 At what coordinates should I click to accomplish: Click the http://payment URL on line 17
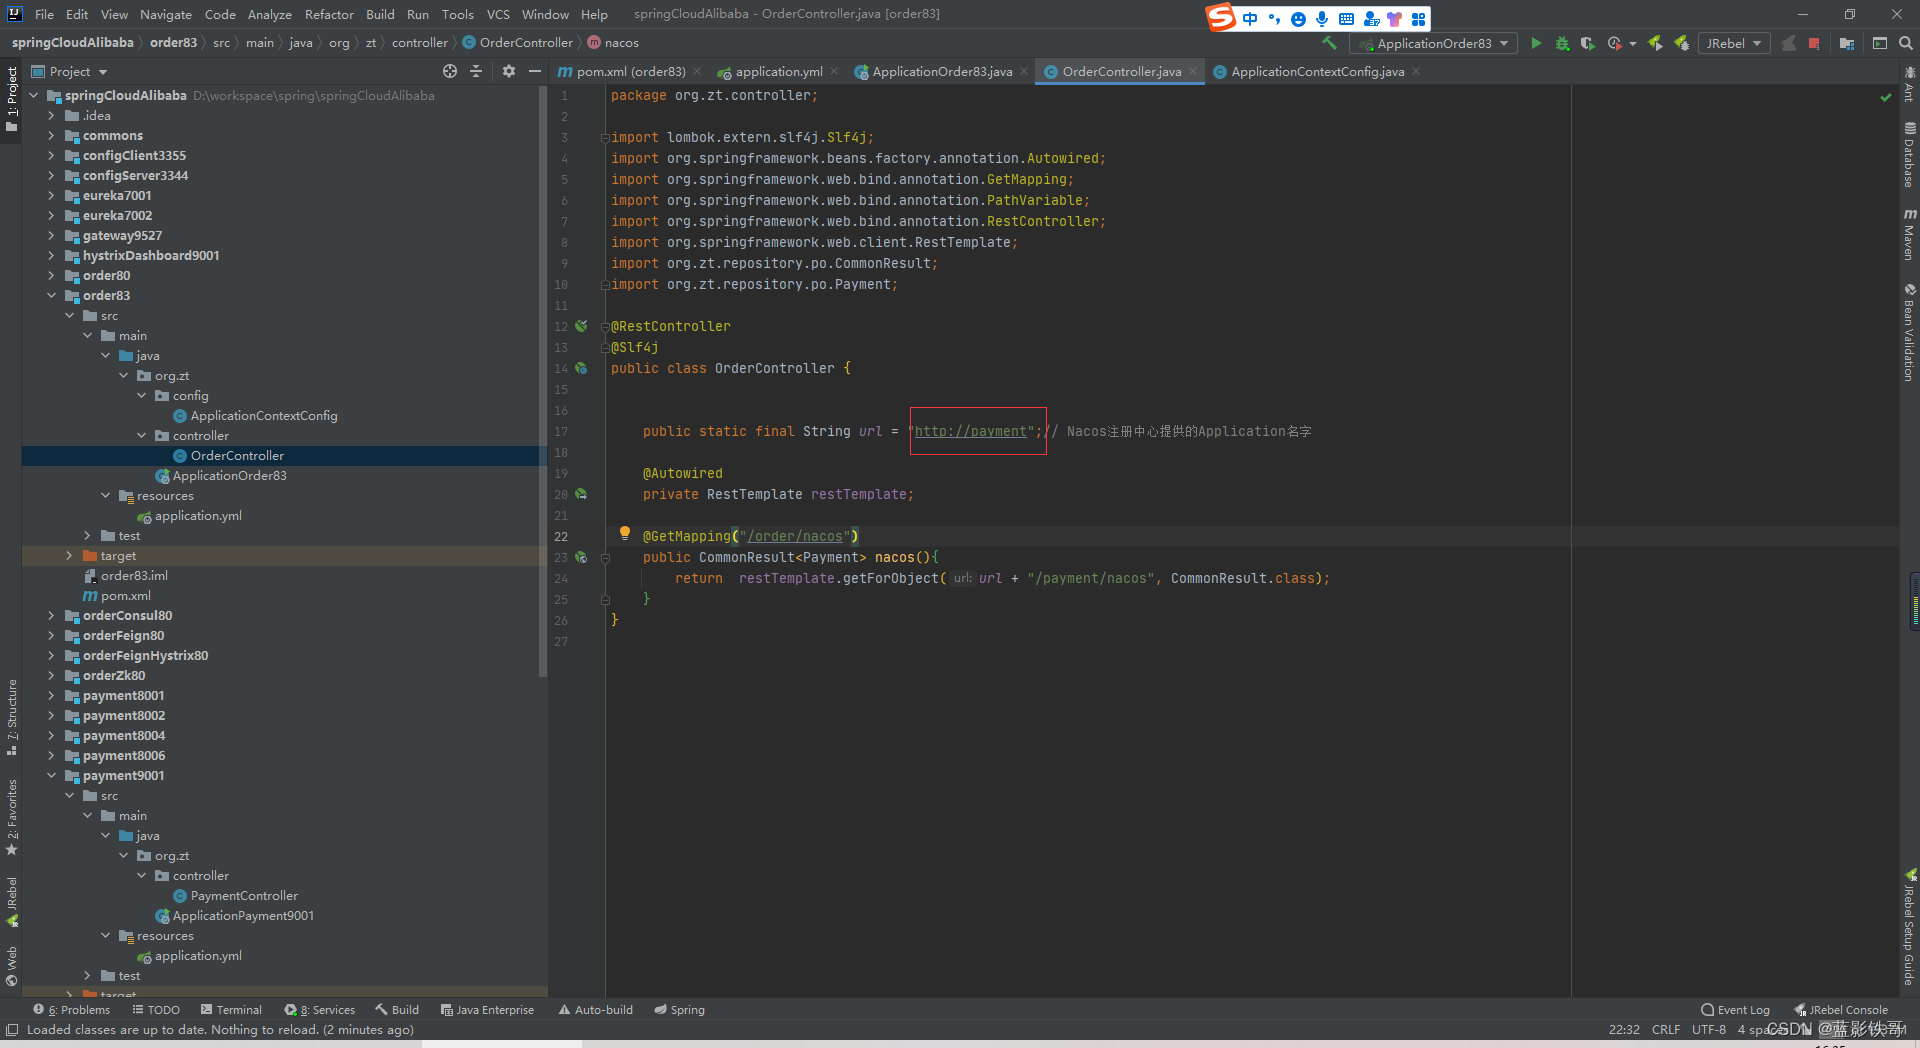point(971,431)
